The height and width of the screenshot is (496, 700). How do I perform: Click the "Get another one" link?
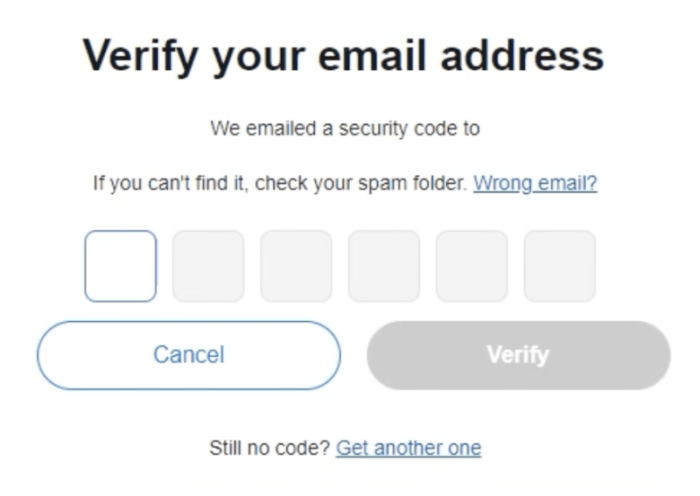[408, 447]
